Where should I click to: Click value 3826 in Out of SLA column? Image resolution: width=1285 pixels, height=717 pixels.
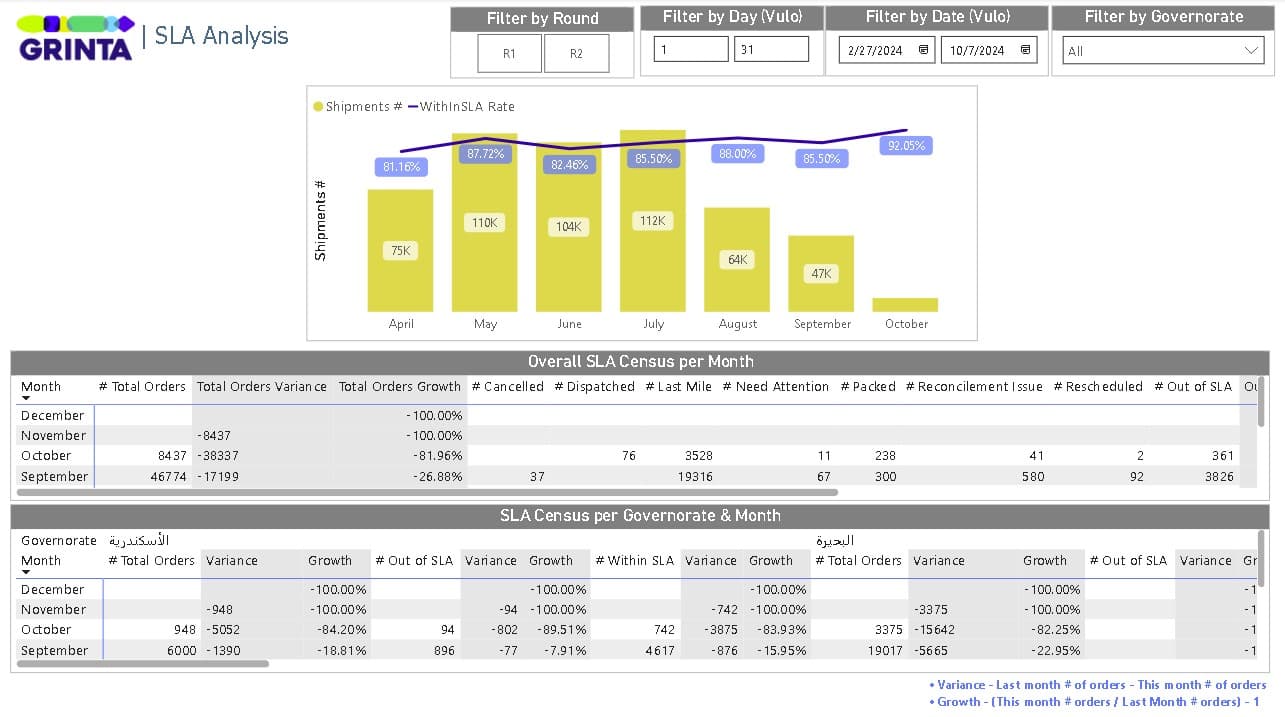[x=1219, y=477]
